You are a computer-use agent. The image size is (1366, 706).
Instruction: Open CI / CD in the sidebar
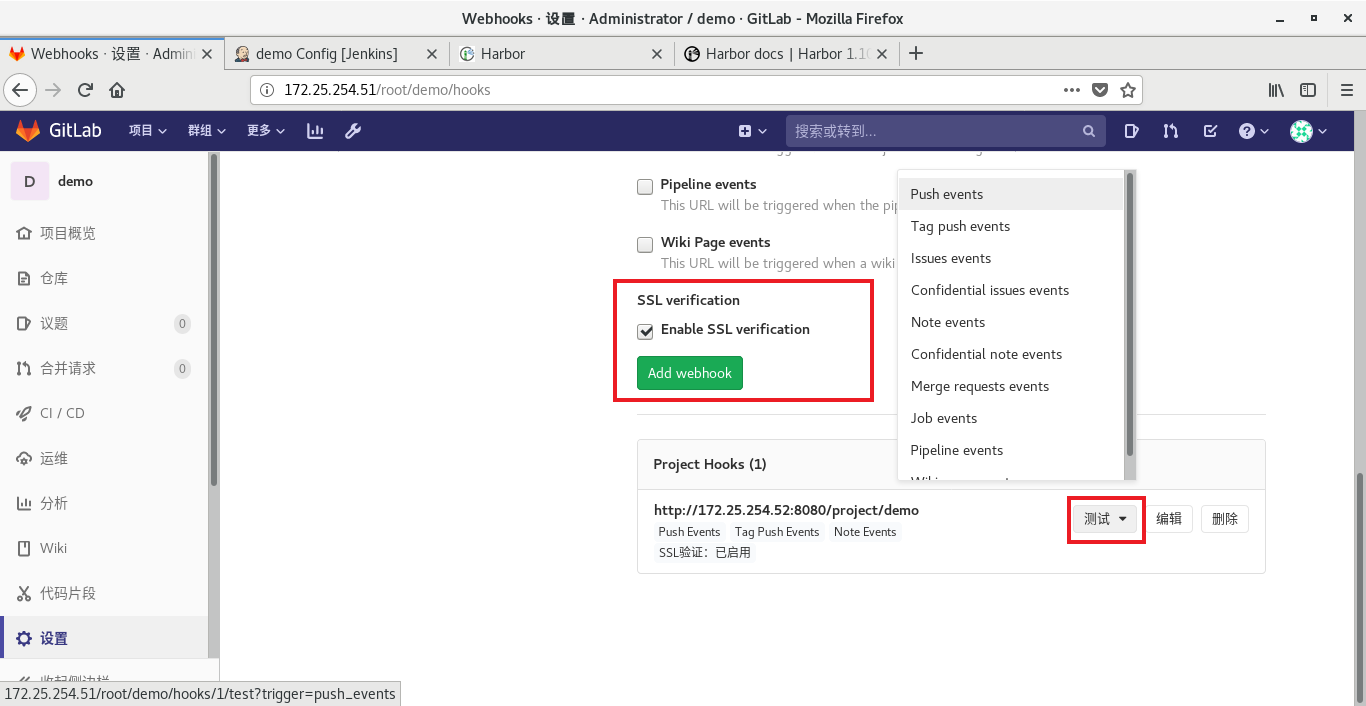(x=62, y=413)
